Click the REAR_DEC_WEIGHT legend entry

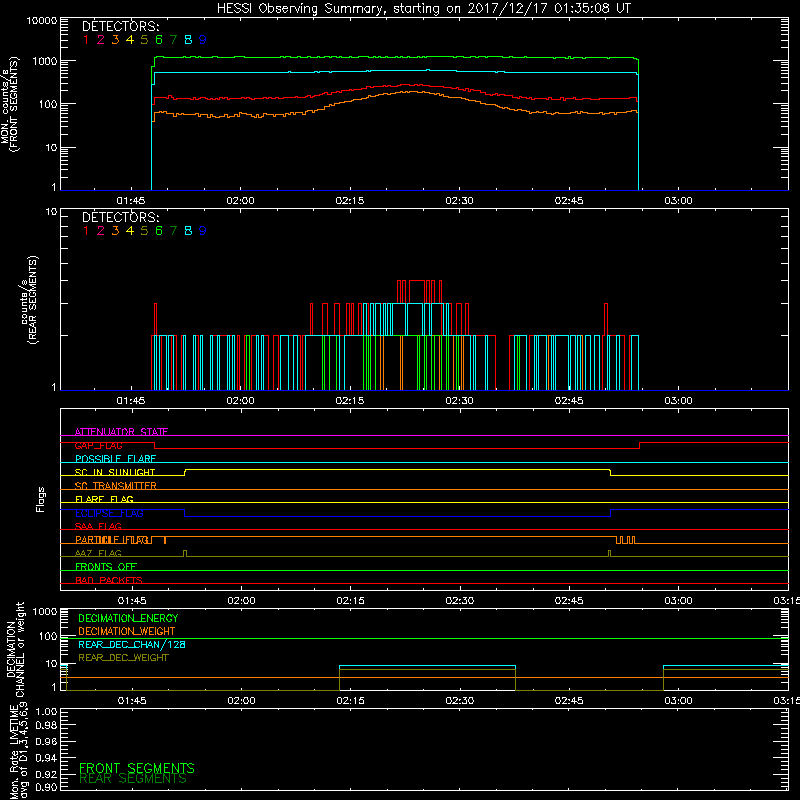[x=123, y=658]
